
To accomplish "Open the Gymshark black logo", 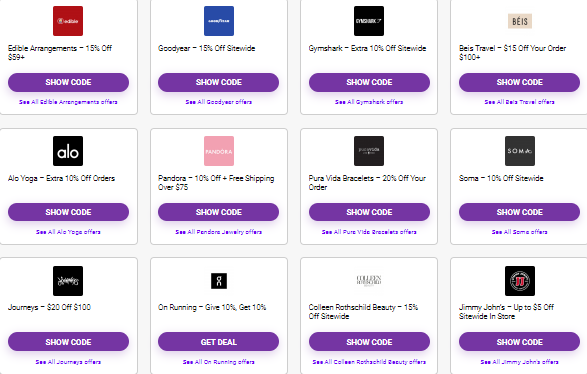I will pyautogui.click(x=369, y=21).
